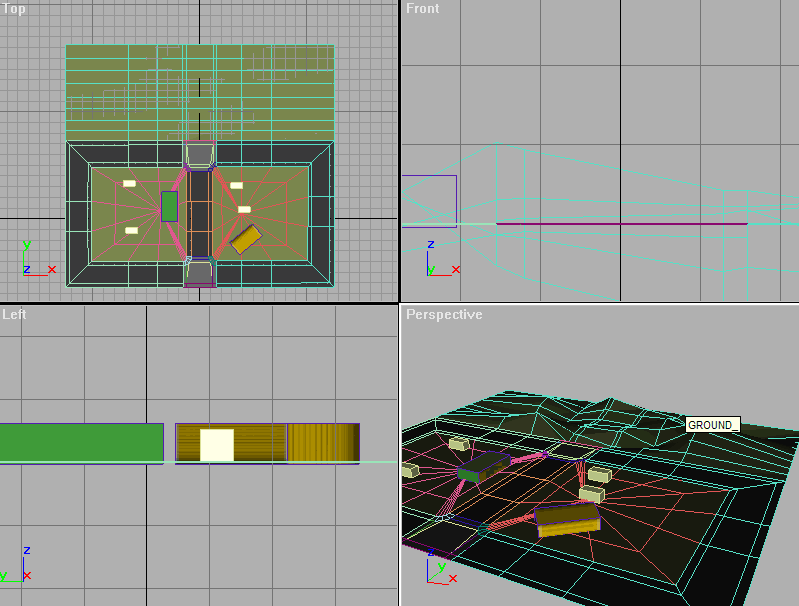Click the Left viewport label
The height and width of the screenshot is (606, 799).
15,315
